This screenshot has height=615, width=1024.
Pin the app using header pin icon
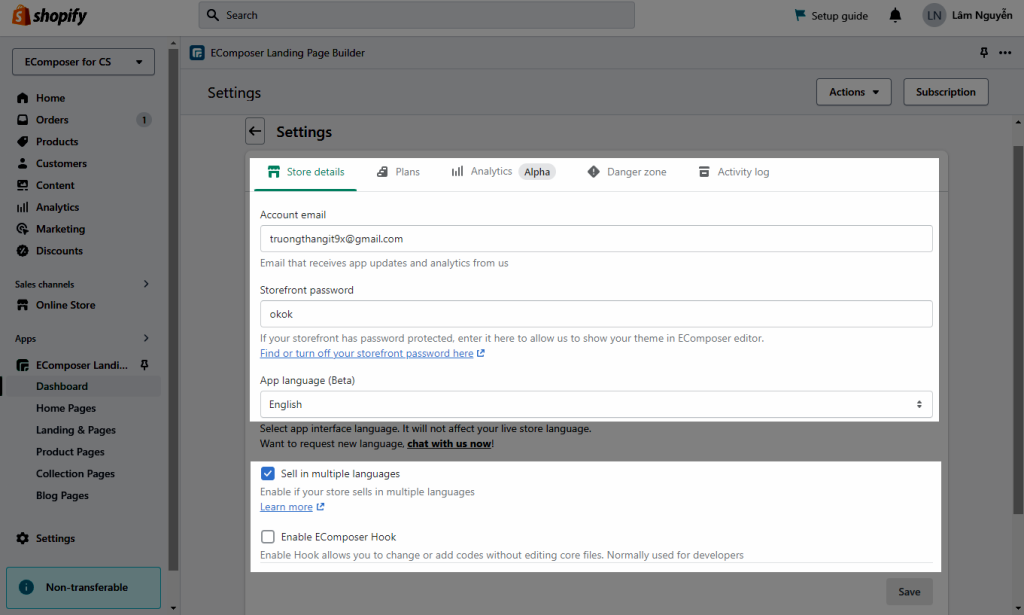[x=984, y=52]
